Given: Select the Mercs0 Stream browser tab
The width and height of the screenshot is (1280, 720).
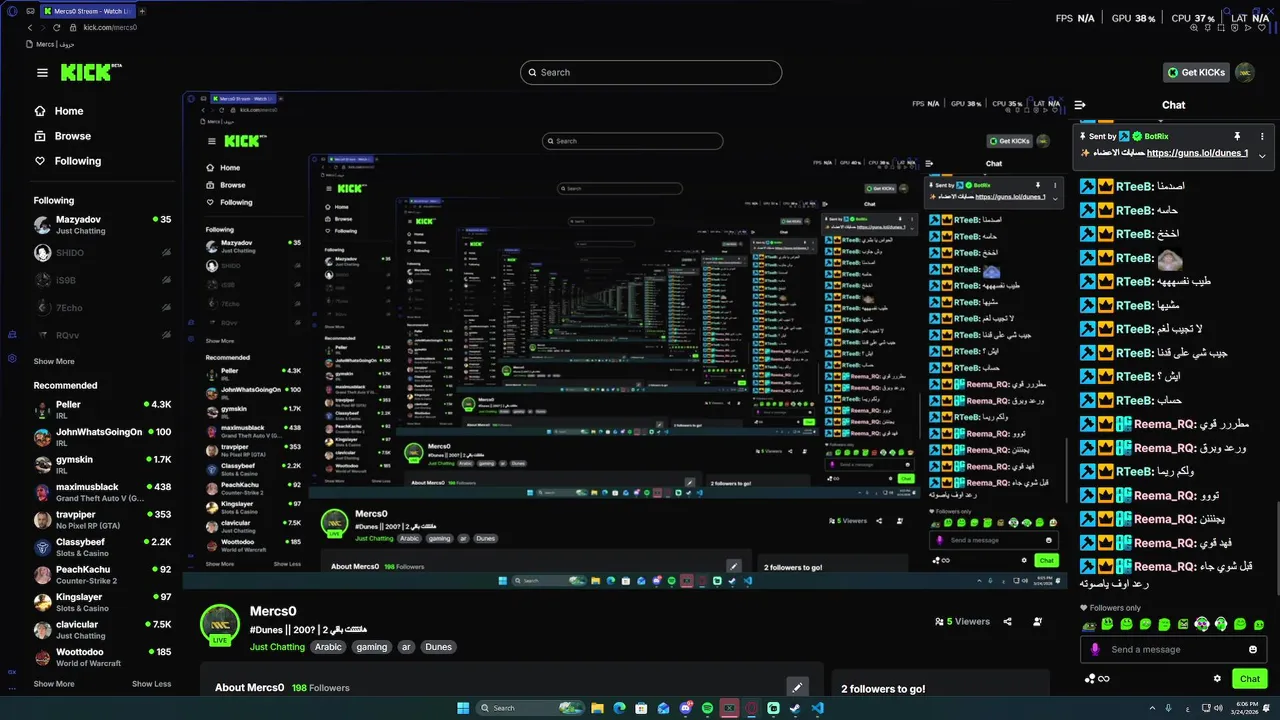Looking at the screenshot, I should pos(88,11).
